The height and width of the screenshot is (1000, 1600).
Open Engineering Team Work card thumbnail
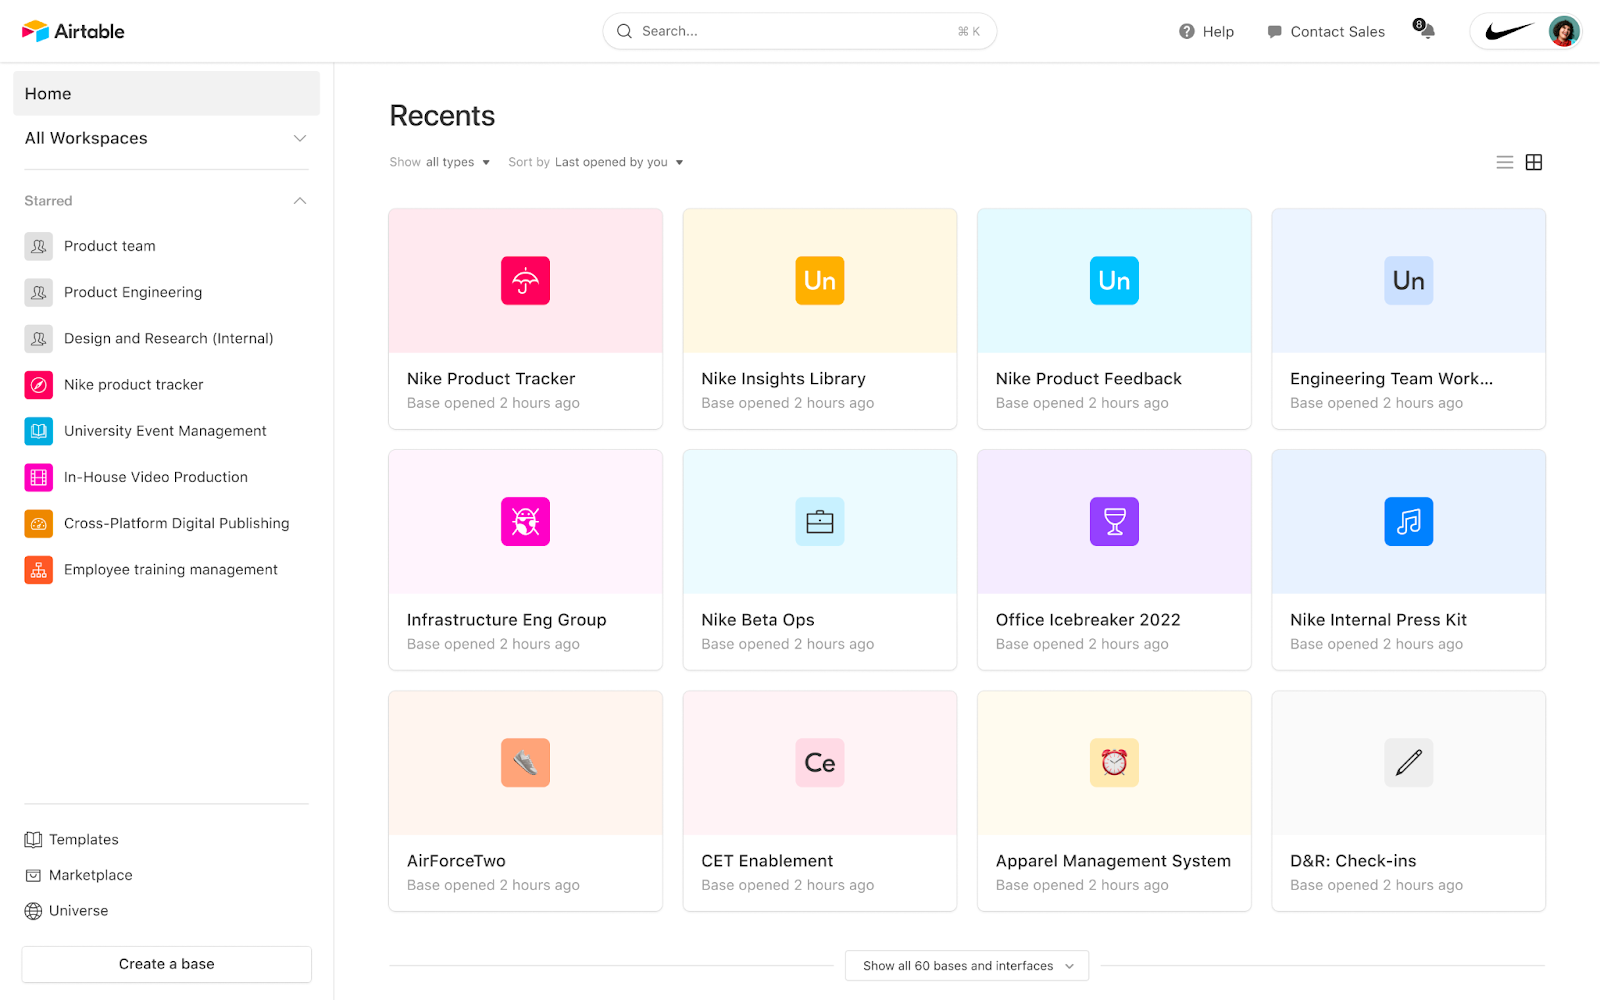coord(1409,281)
